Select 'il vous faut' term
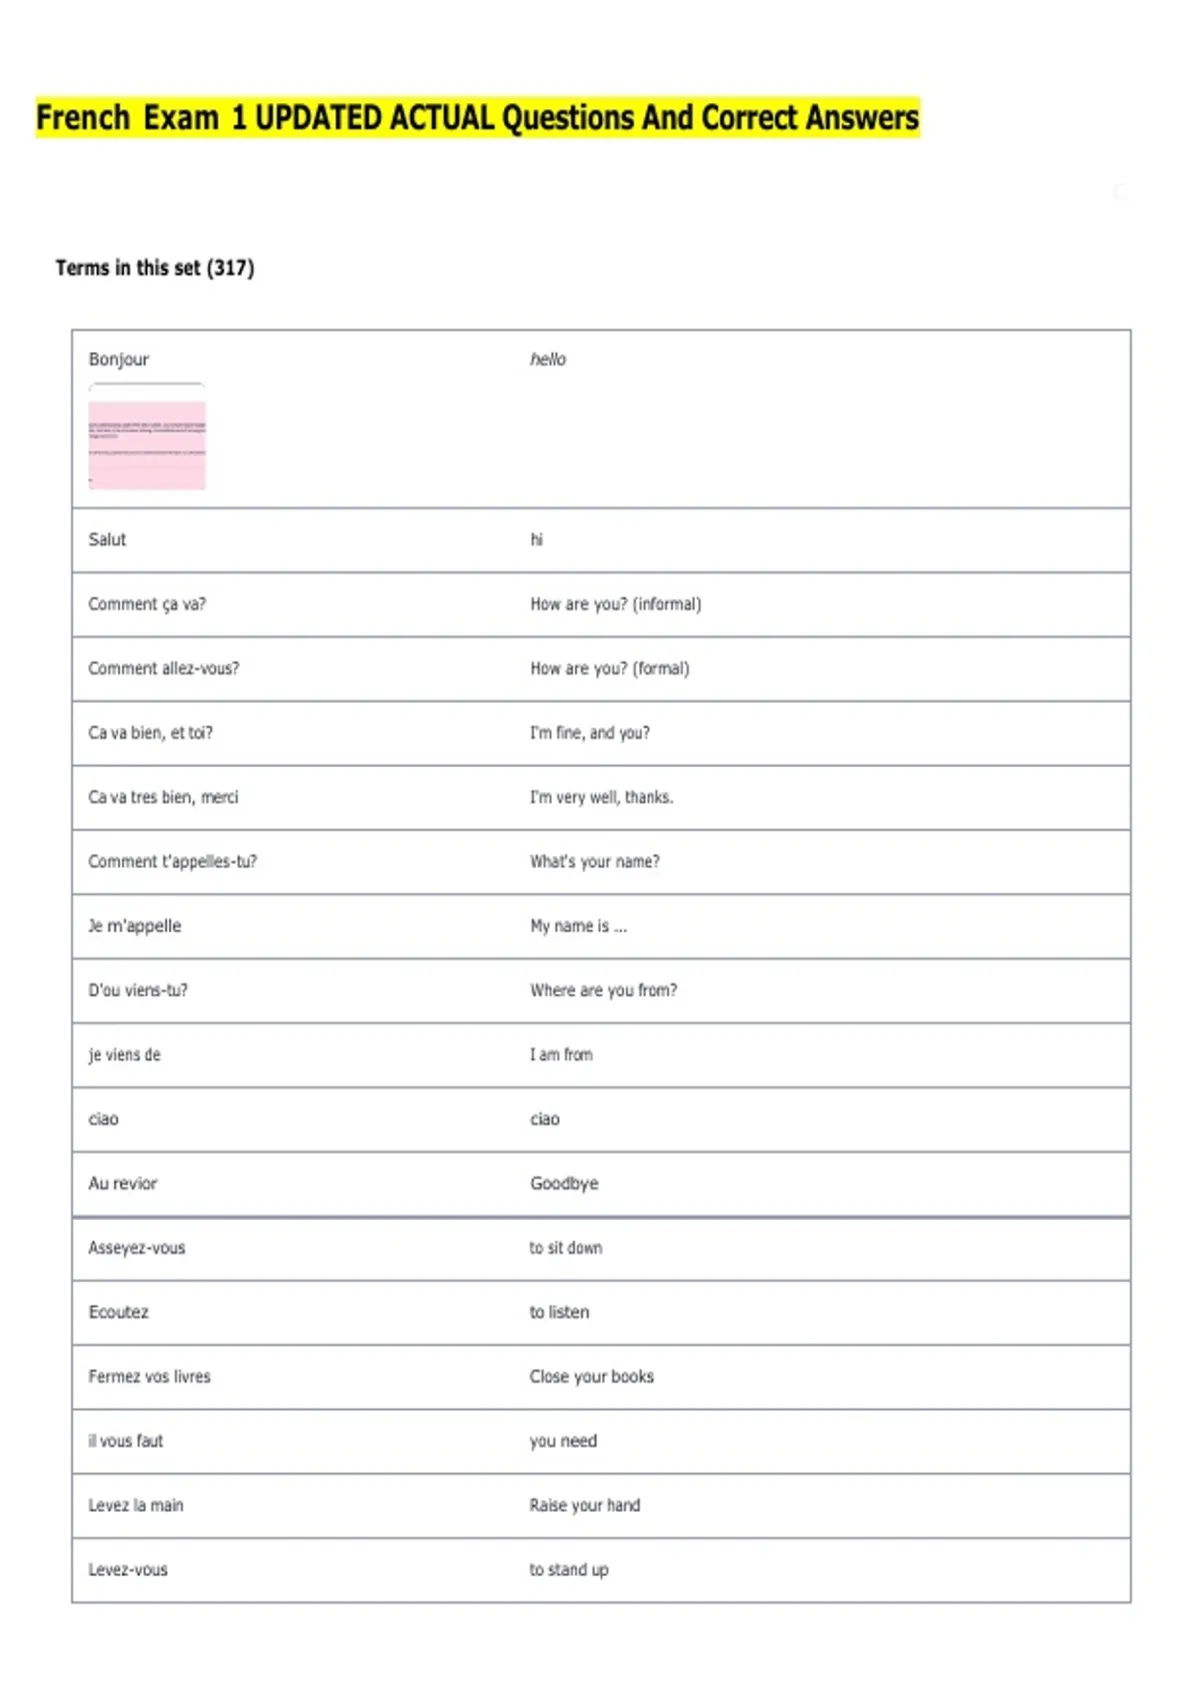 click(125, 1441)
